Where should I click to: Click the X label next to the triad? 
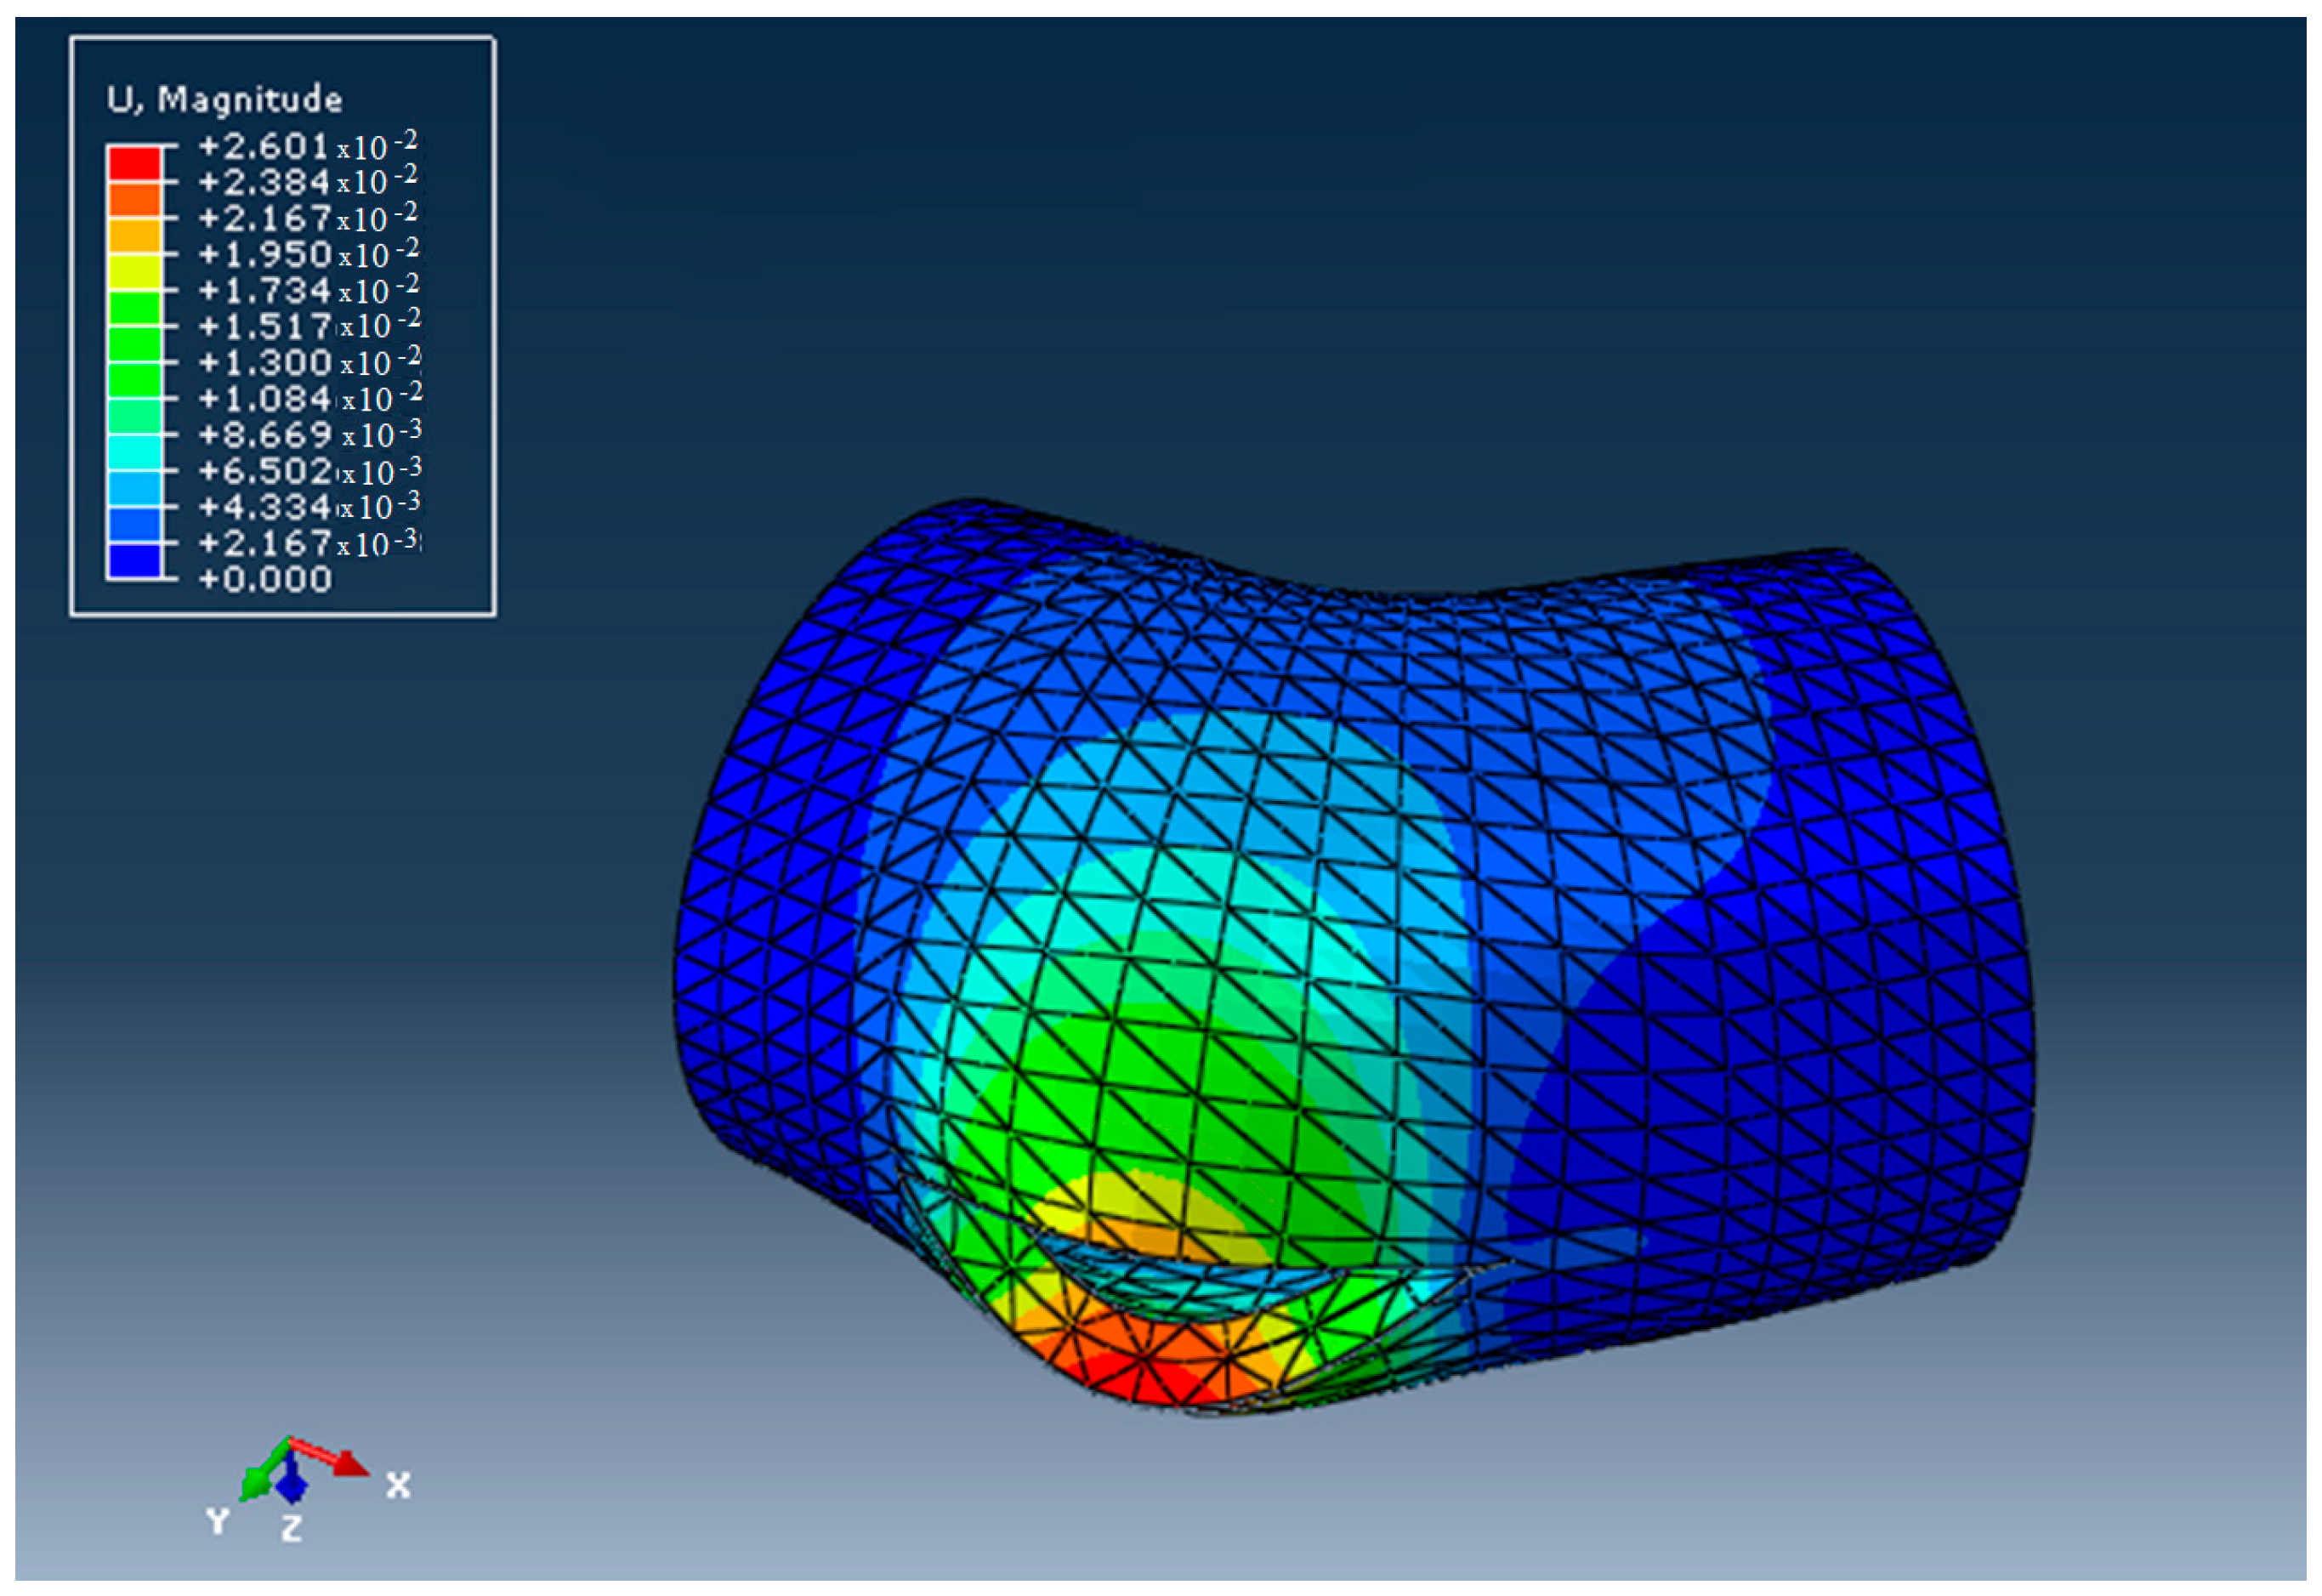coord(398,1485)
